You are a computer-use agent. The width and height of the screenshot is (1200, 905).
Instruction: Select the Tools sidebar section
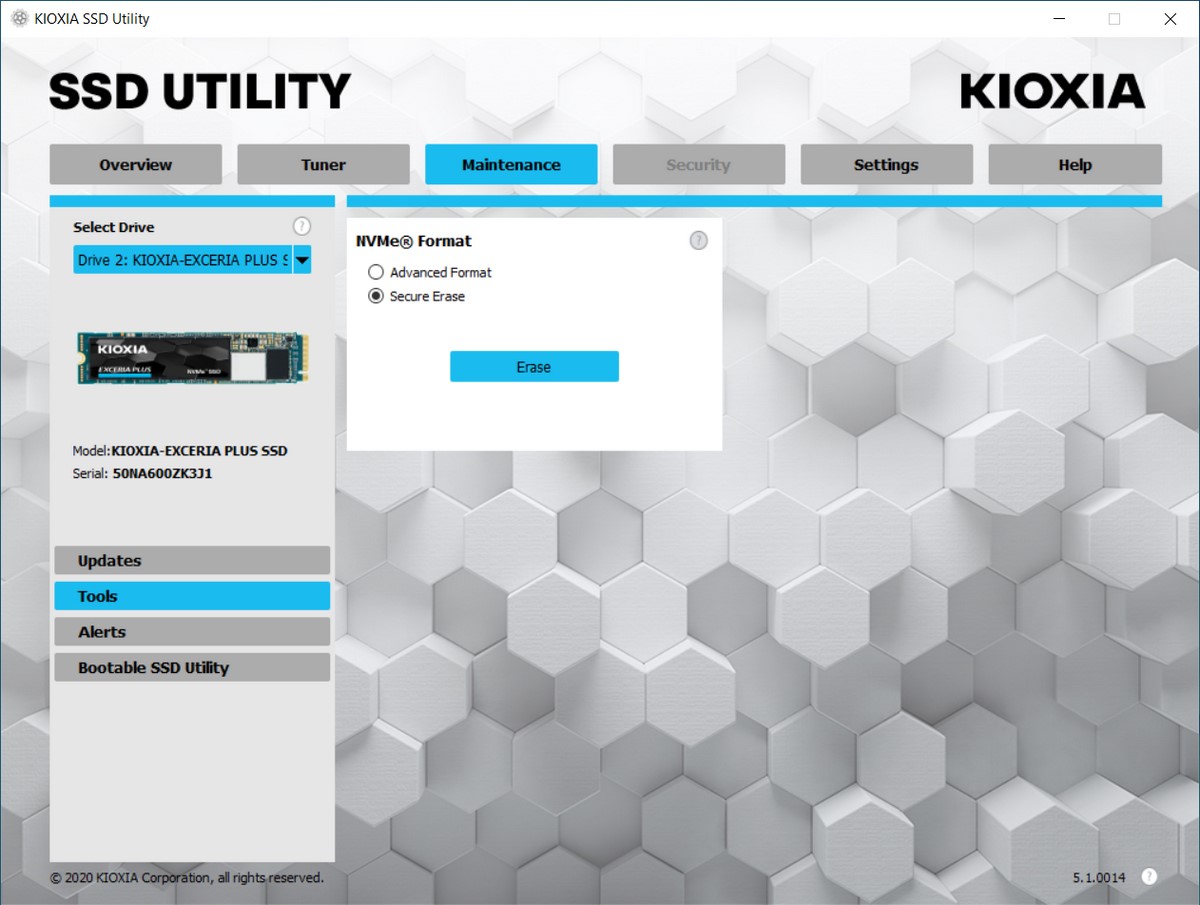point(192,596)
